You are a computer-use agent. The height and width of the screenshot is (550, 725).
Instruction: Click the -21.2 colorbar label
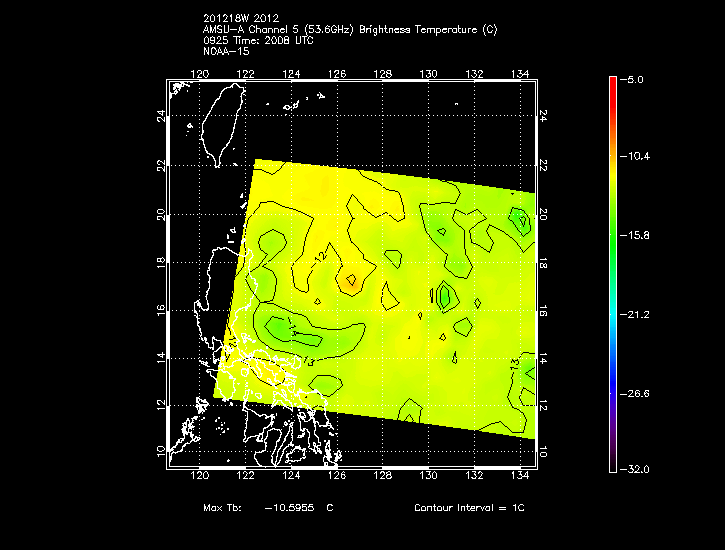[x=634, y=315]
